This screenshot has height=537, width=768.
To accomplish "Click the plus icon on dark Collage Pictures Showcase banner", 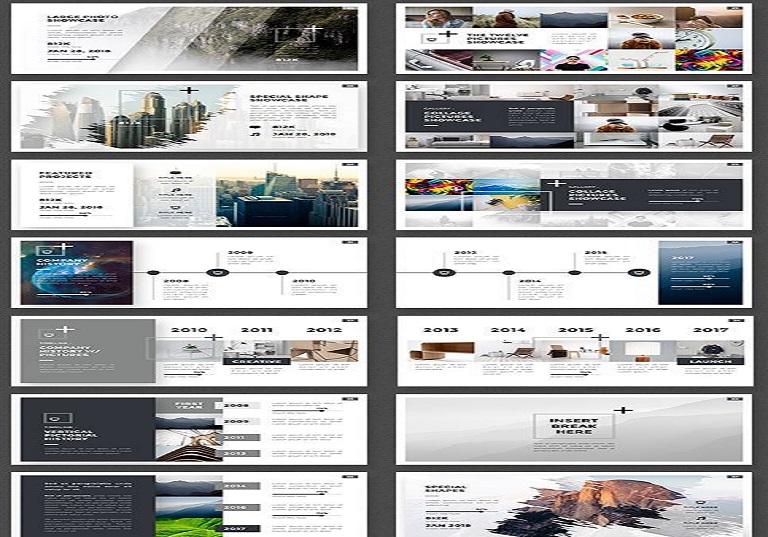I will click(x=557, y=183).
